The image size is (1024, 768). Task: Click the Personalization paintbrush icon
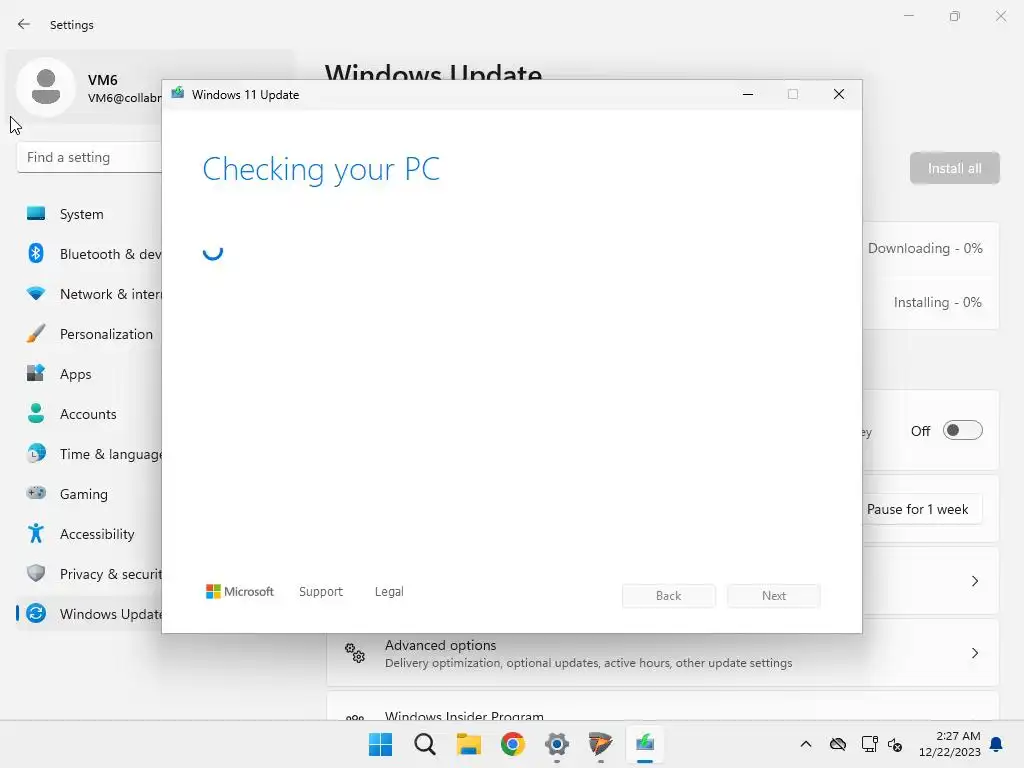(36, 334)
